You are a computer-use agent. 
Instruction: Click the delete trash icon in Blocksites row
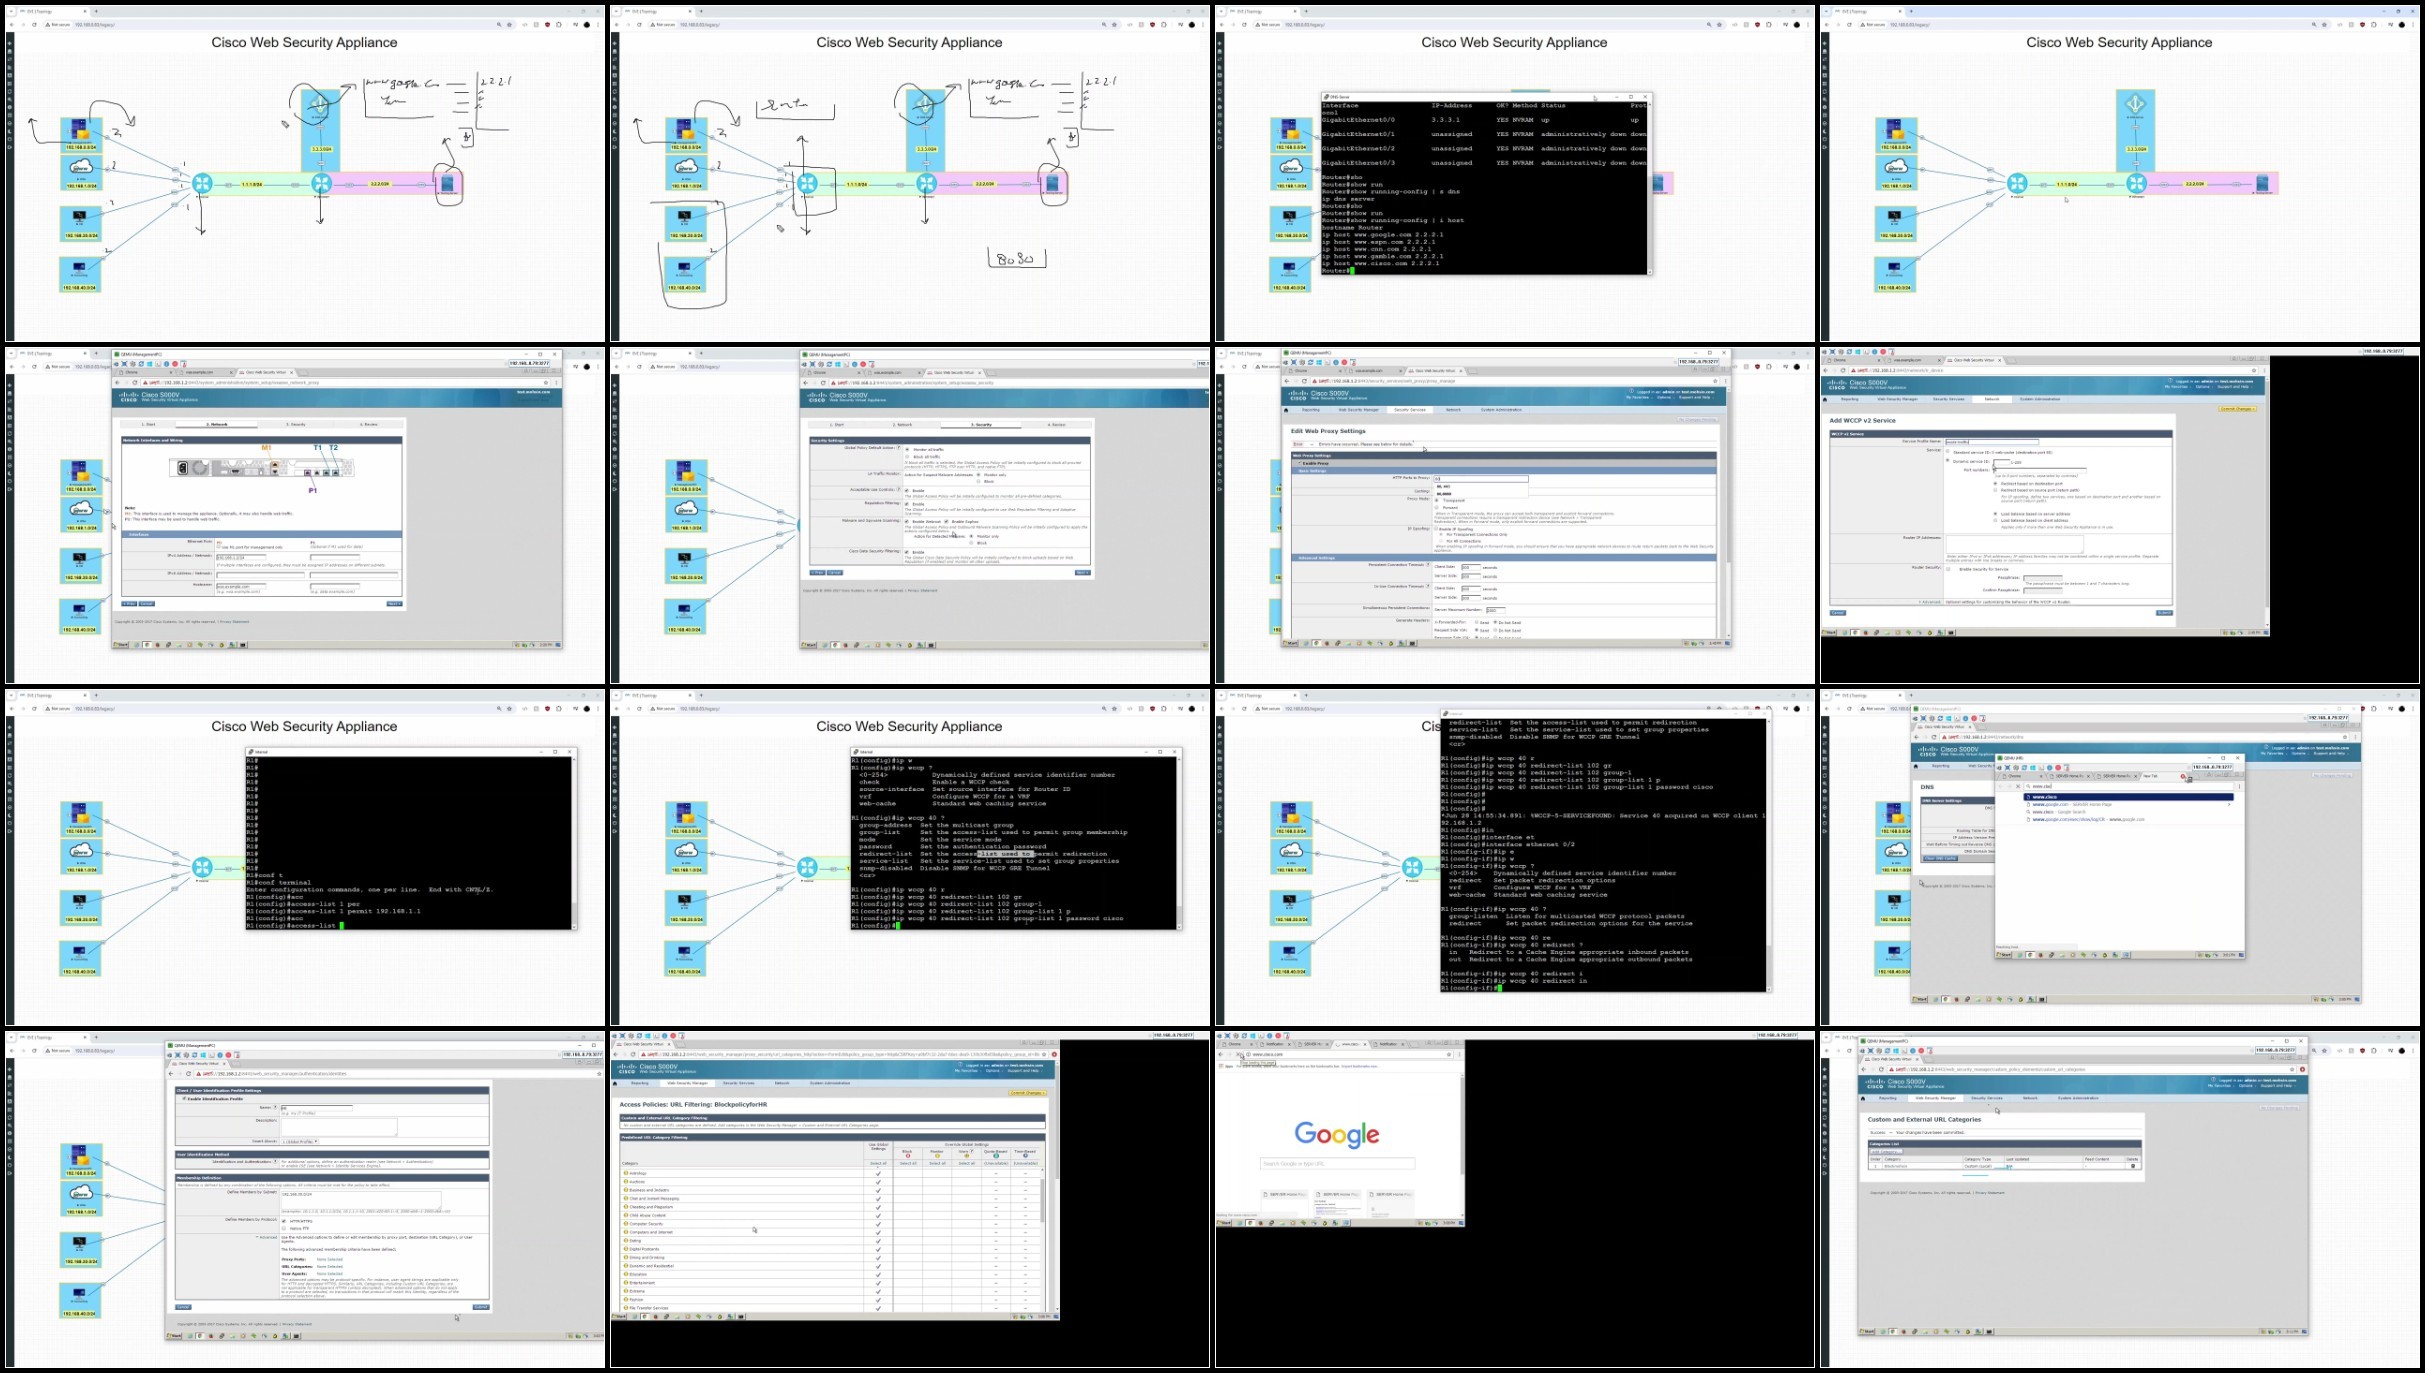2133,1166
